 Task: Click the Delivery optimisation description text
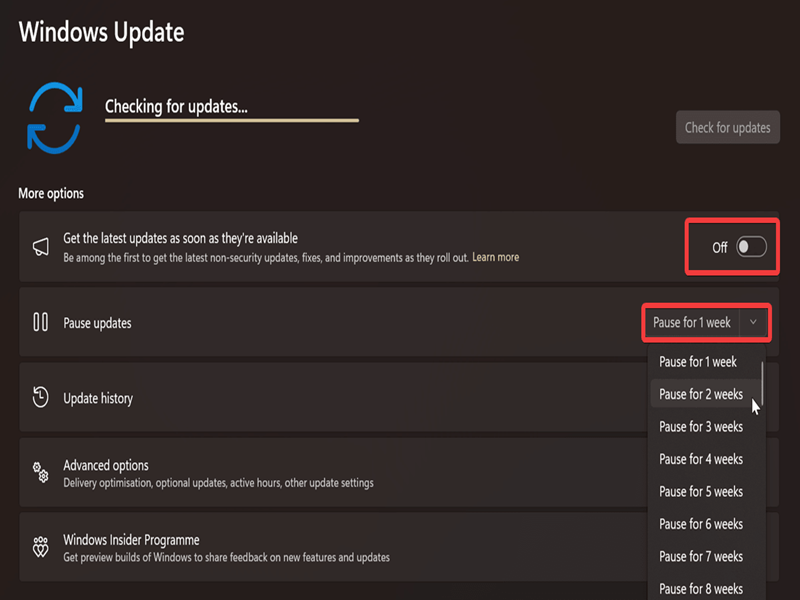point(218,483)
